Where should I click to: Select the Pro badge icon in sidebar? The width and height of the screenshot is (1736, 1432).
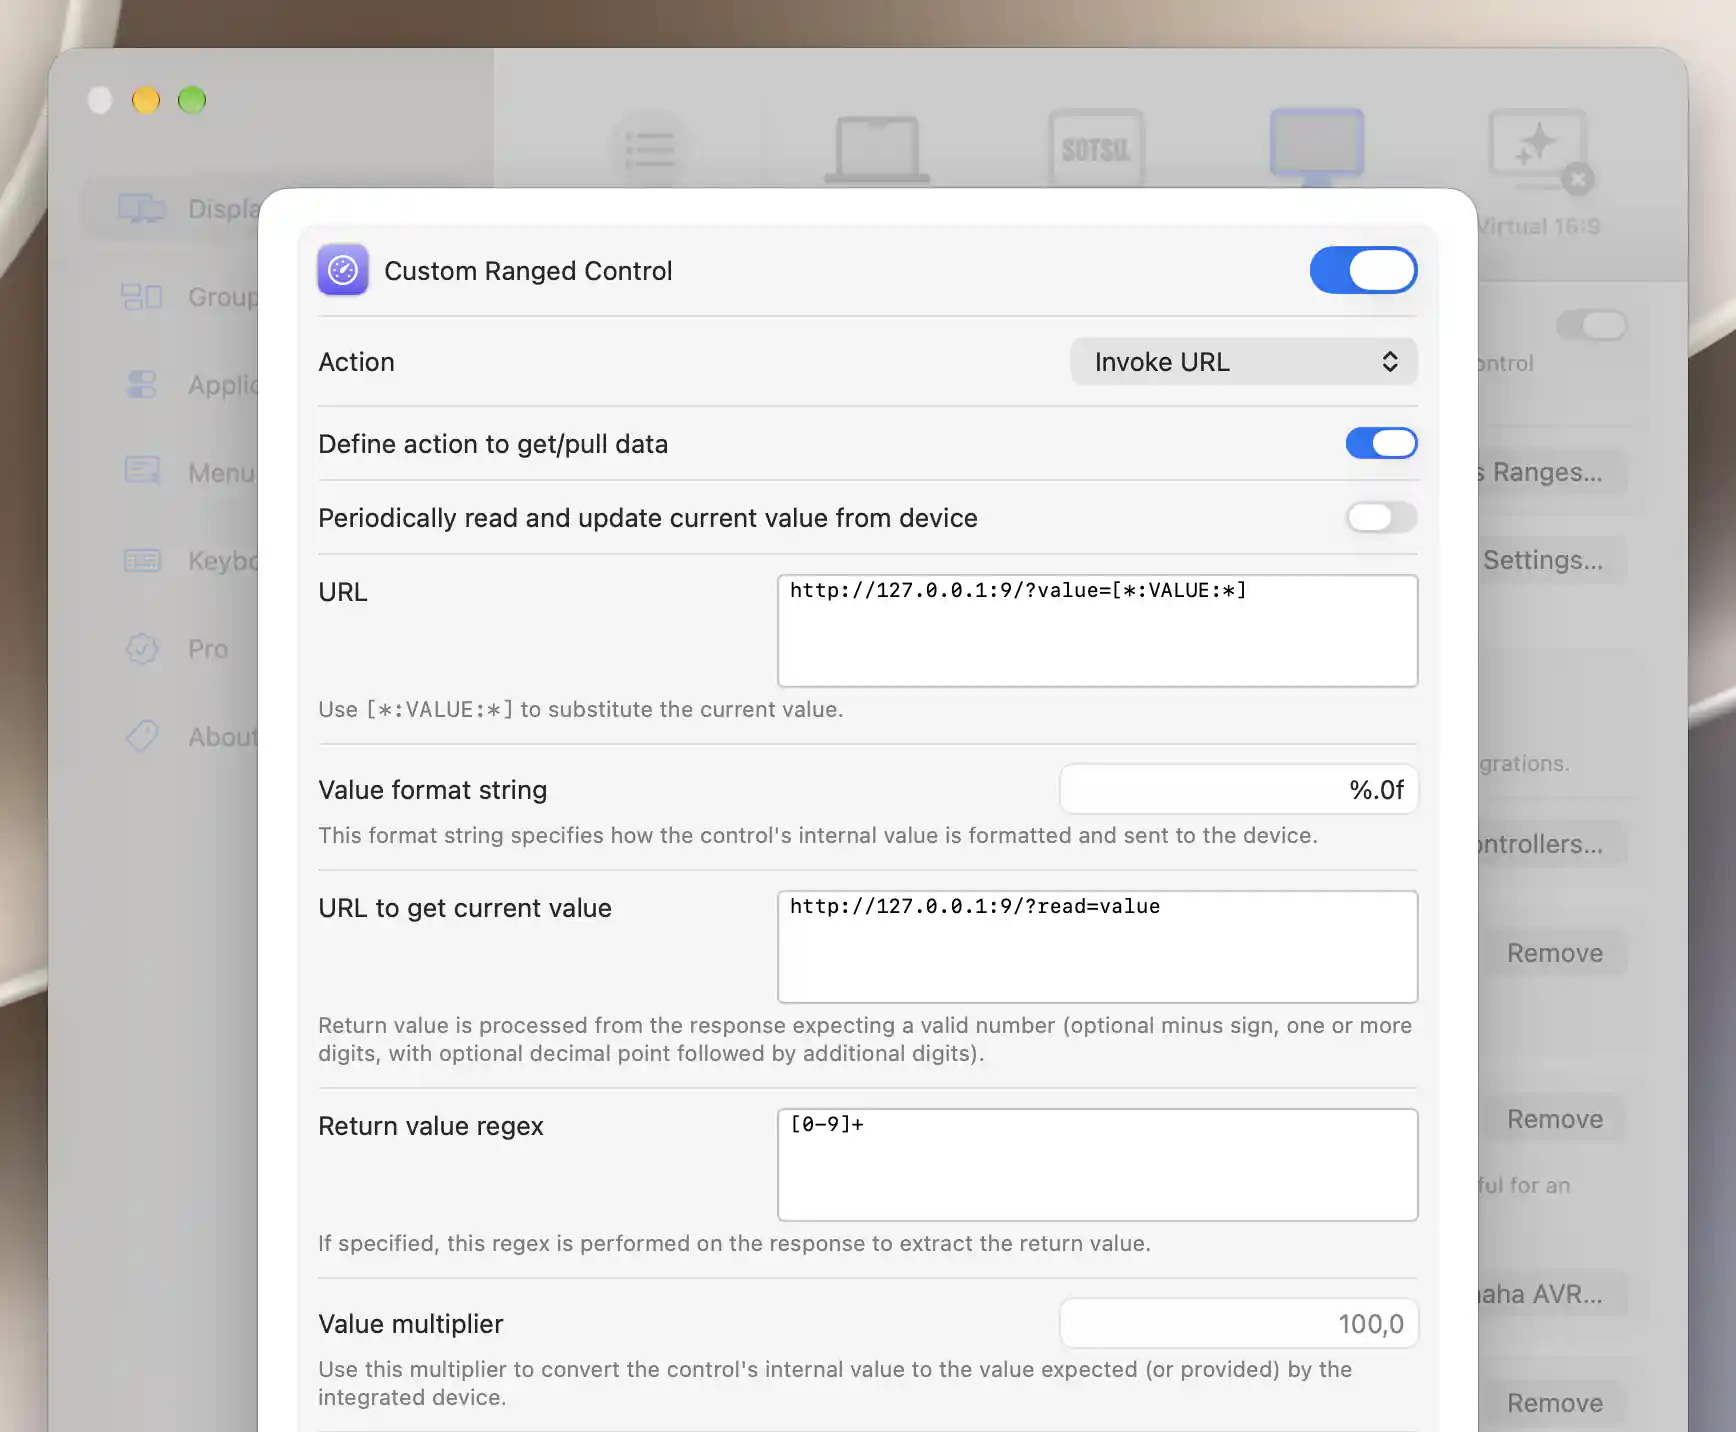(142, 649)
